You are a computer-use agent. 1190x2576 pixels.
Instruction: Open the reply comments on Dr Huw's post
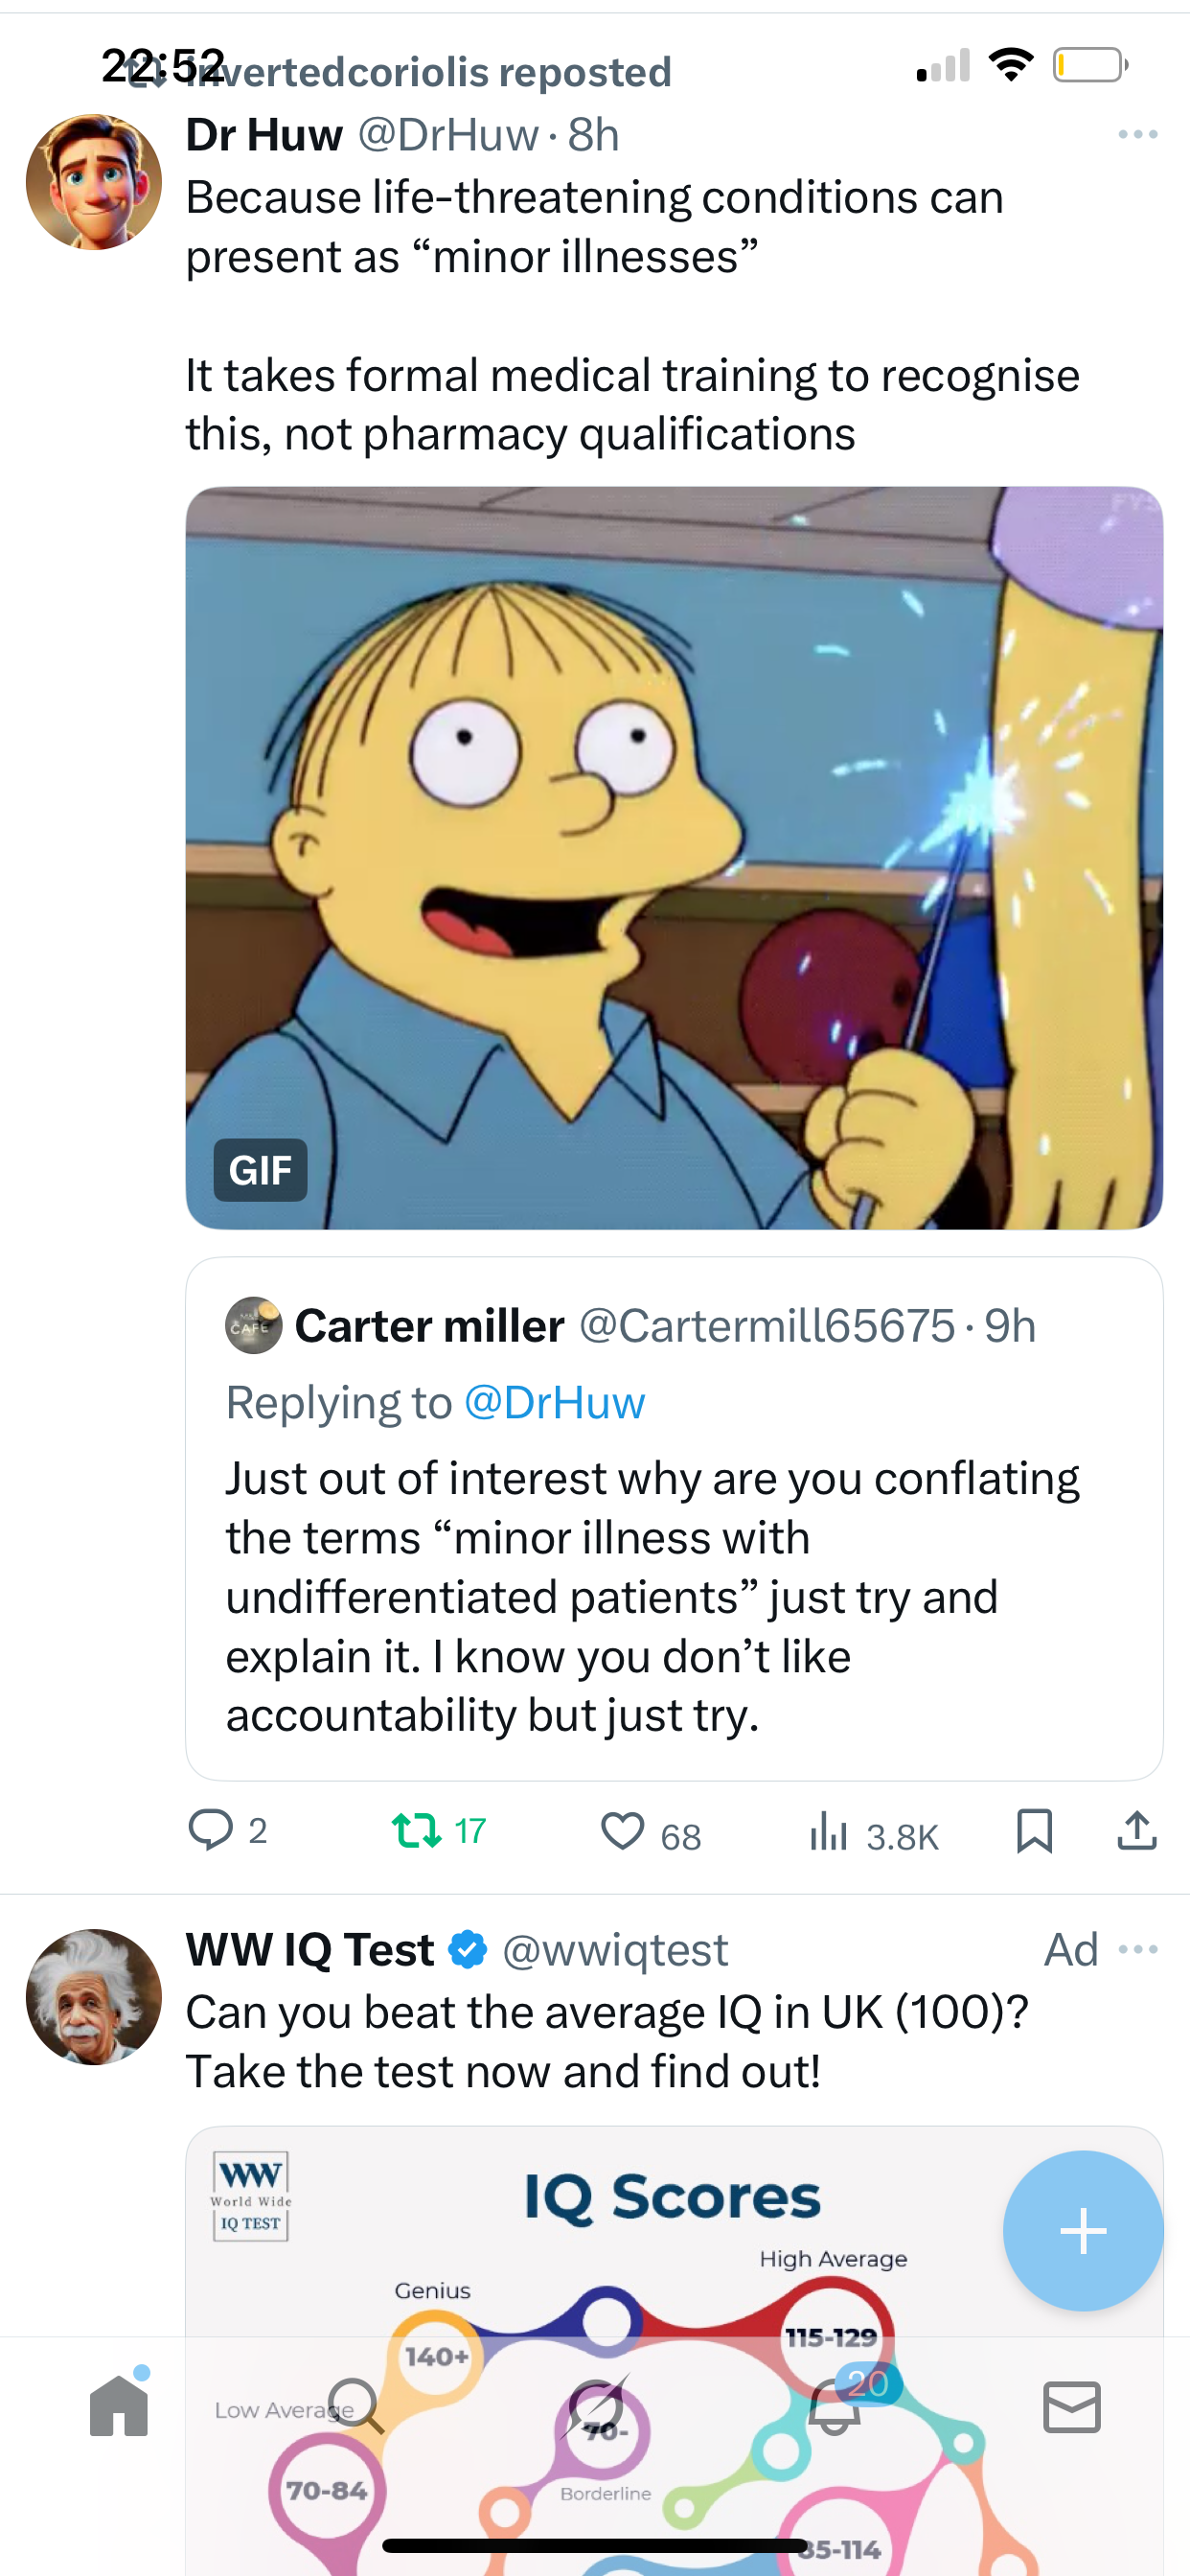coord(211,1830)
